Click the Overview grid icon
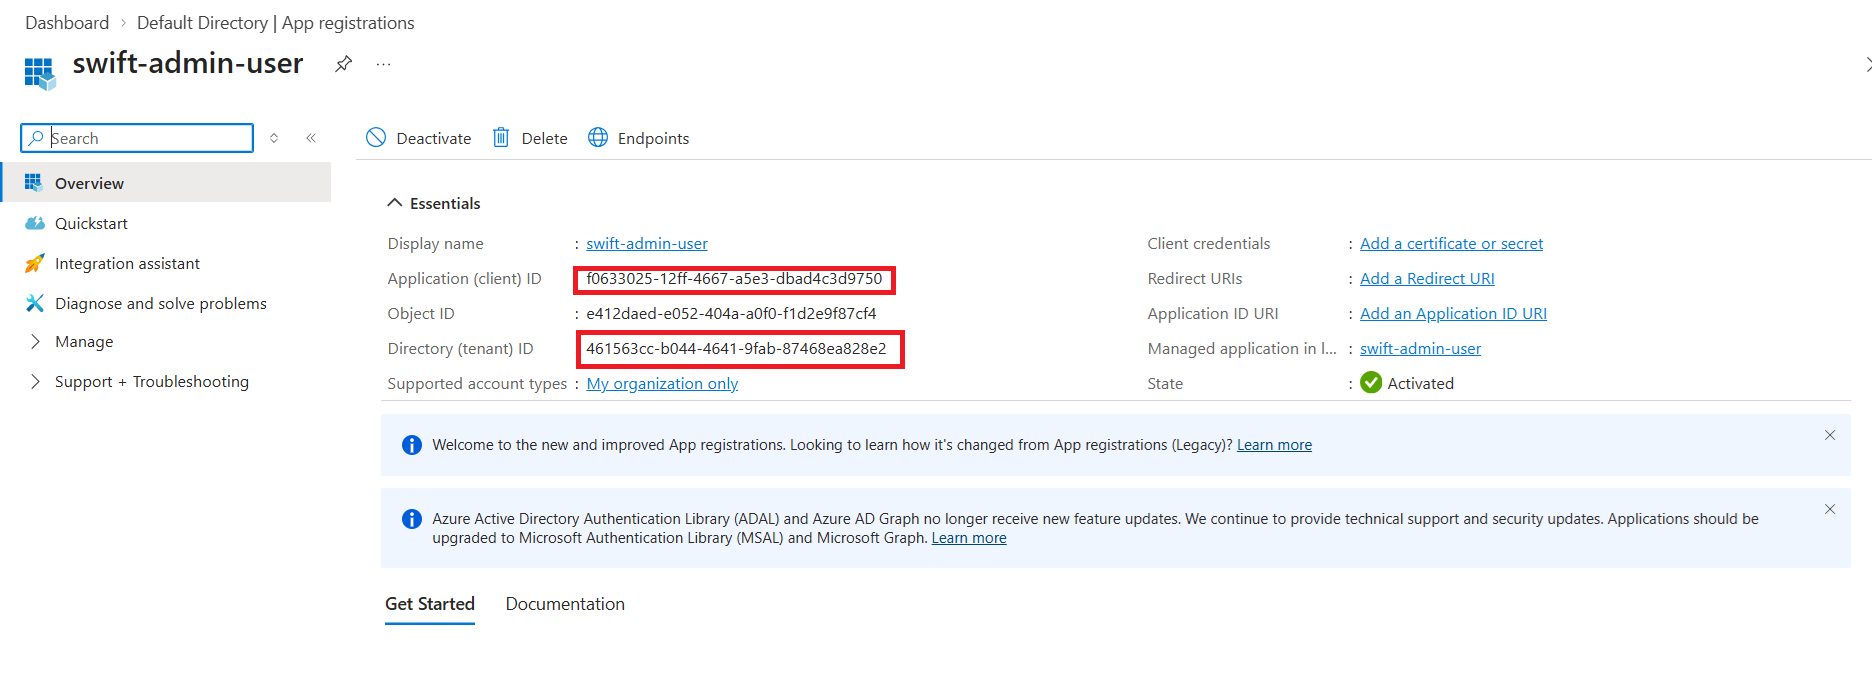The image size is (1872, 692). pos(34,182)
